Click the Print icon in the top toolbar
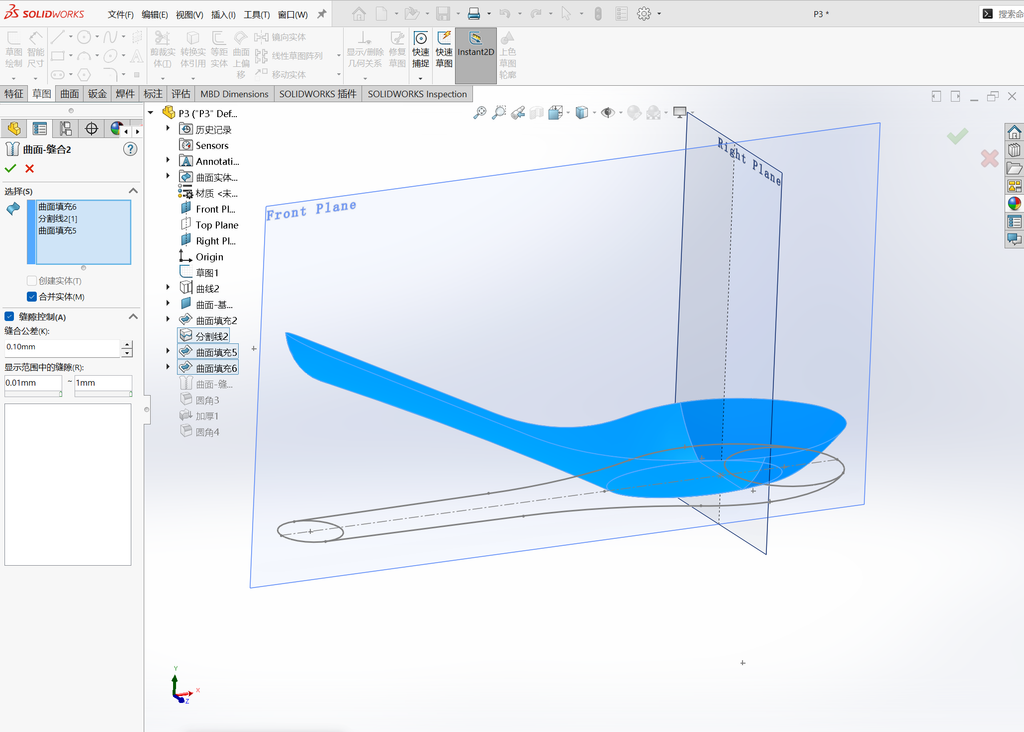1024x732 pixels. (x=474, y=13)
